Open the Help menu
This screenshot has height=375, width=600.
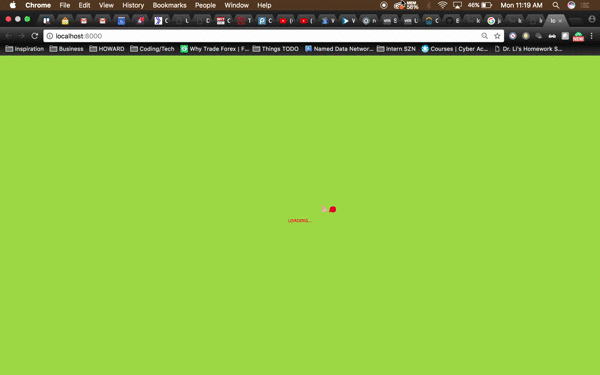264,5
